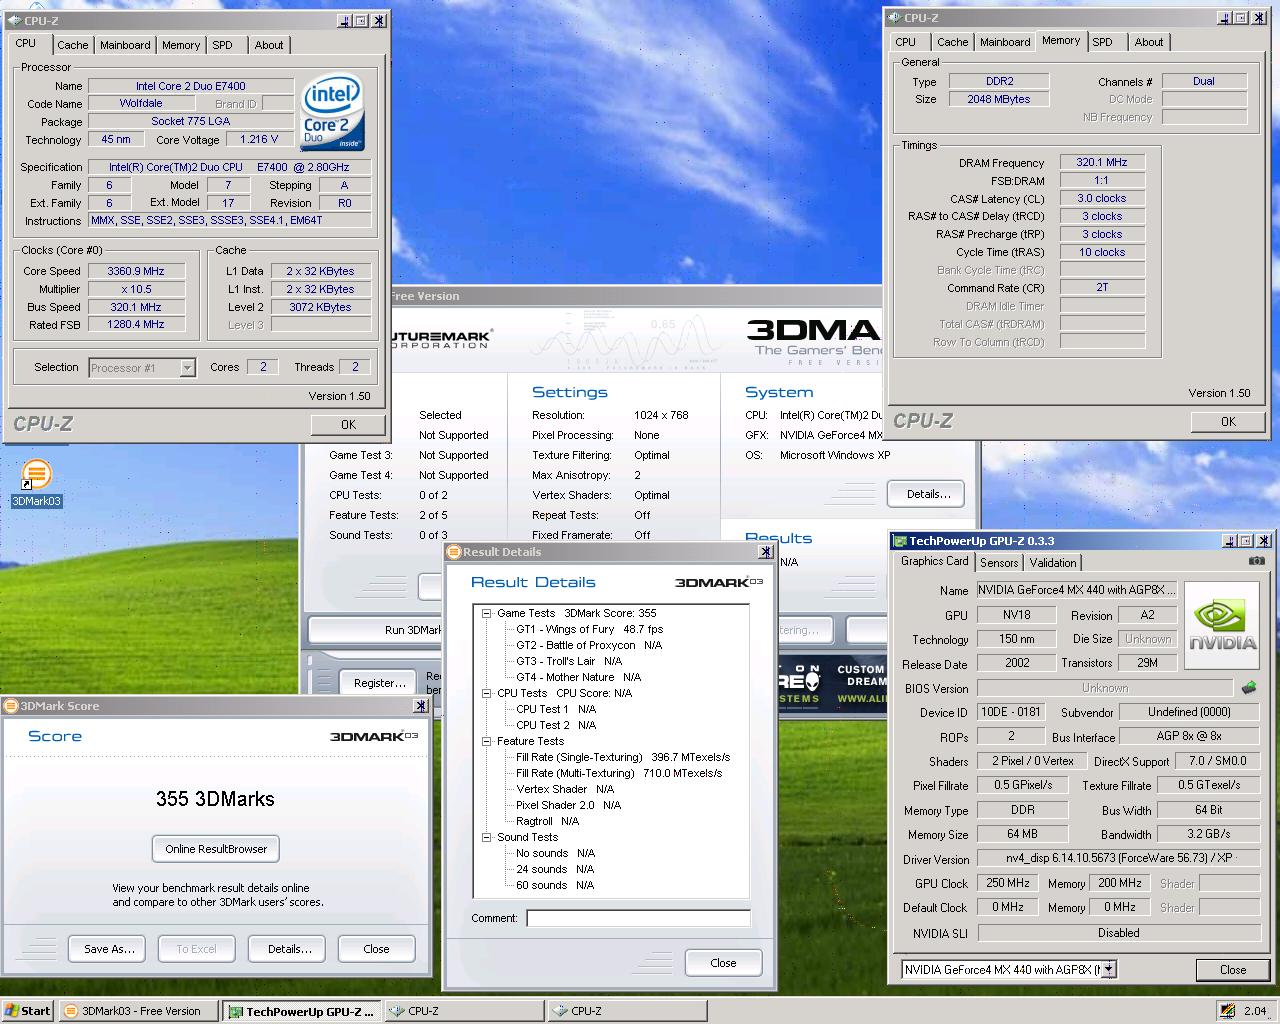Open the About tab in left CPU-Z
The width and height of the screenshot is (1280, 1024).
pyautogui.click(x=268, y=45)
